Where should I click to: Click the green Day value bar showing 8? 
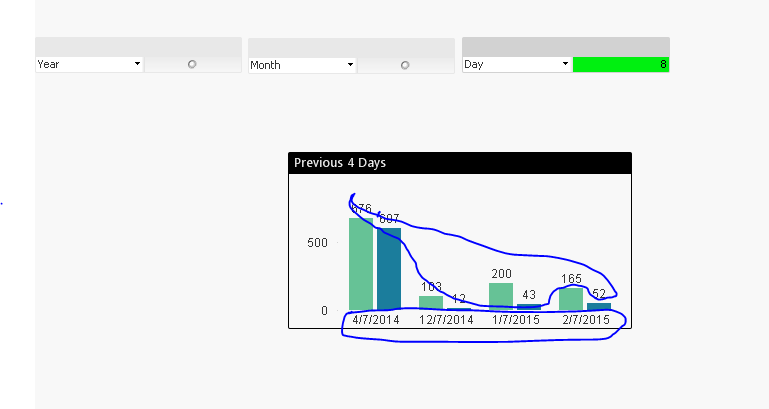click(x=620, y=64)
